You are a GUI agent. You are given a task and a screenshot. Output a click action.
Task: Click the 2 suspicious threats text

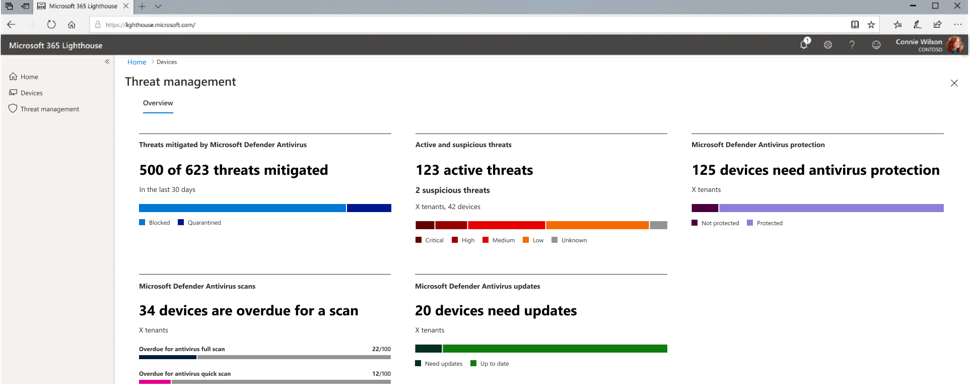pyautogui.click(x=452, y=190)
